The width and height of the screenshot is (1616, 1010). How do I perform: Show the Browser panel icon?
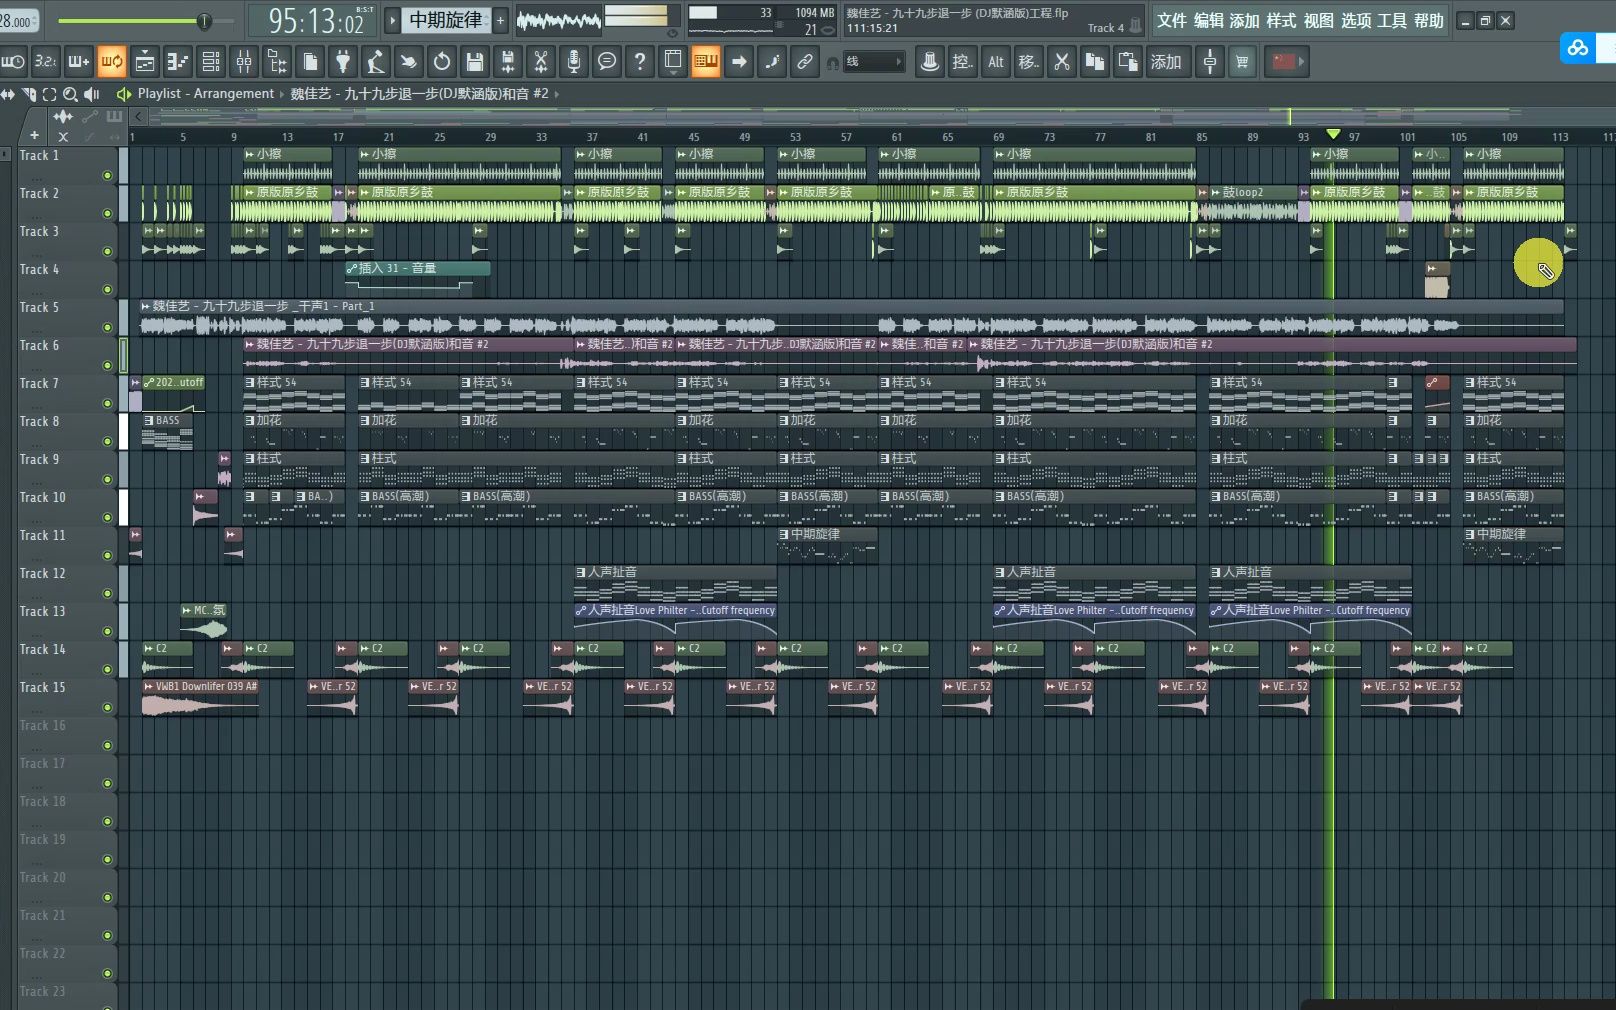pos(277,62)
